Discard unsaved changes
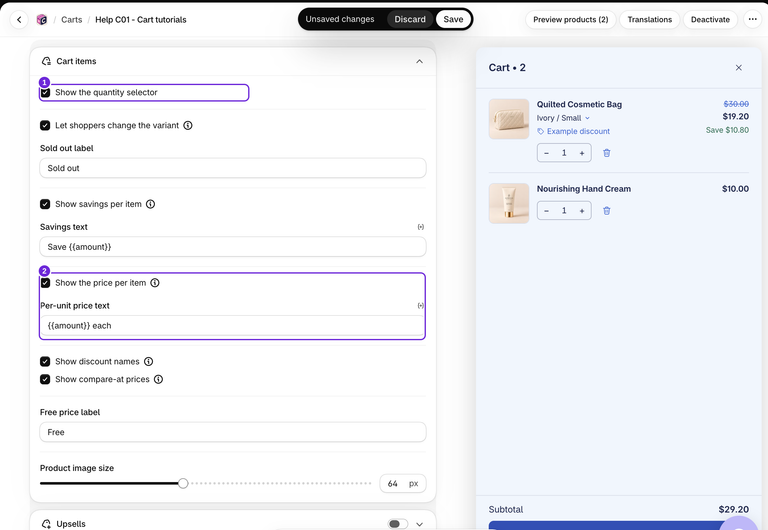The width and height of the screenshot is (768, 530). 410,19
